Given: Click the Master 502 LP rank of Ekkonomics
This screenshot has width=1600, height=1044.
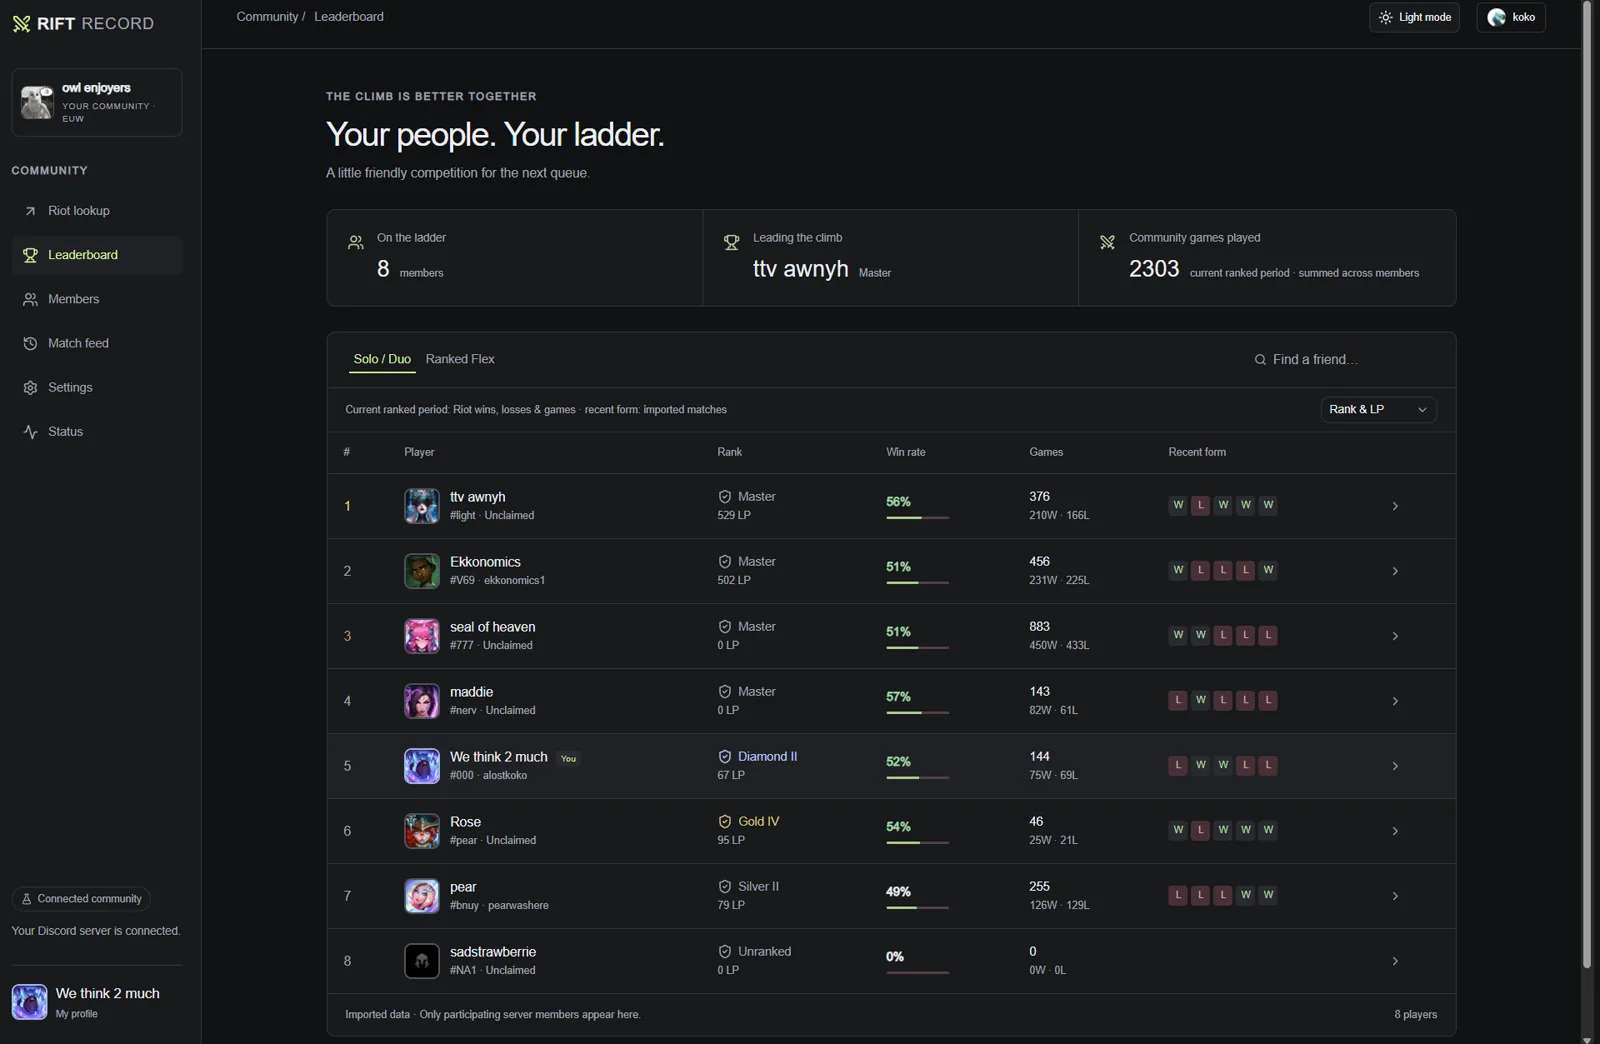Looking at the screenshot, I should click(x=747, y=571).
